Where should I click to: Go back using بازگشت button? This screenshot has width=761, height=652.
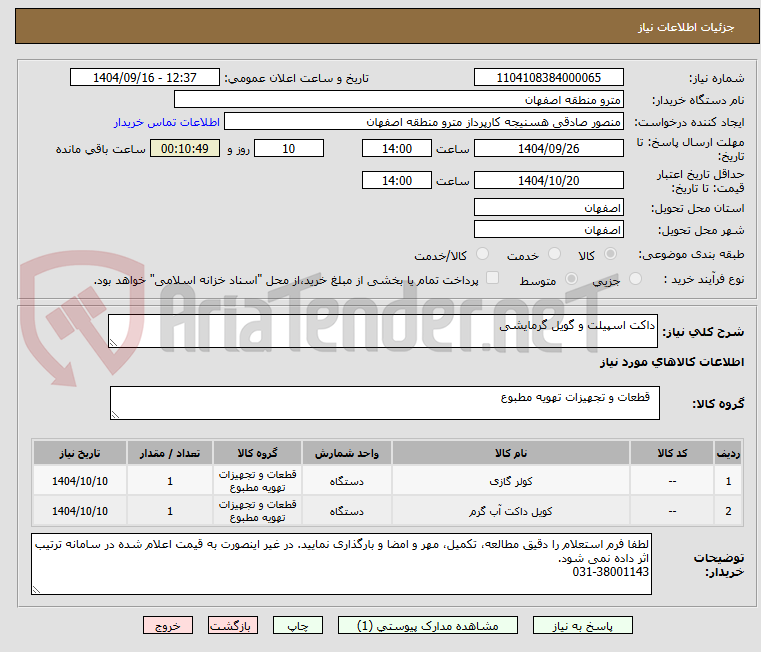pyautogui.click(x=232, y=625)
